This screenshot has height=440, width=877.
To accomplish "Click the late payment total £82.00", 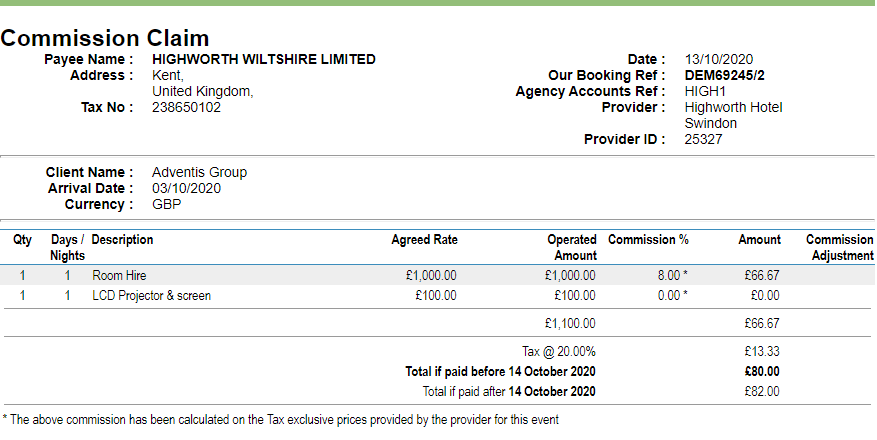I will (762, 391).
